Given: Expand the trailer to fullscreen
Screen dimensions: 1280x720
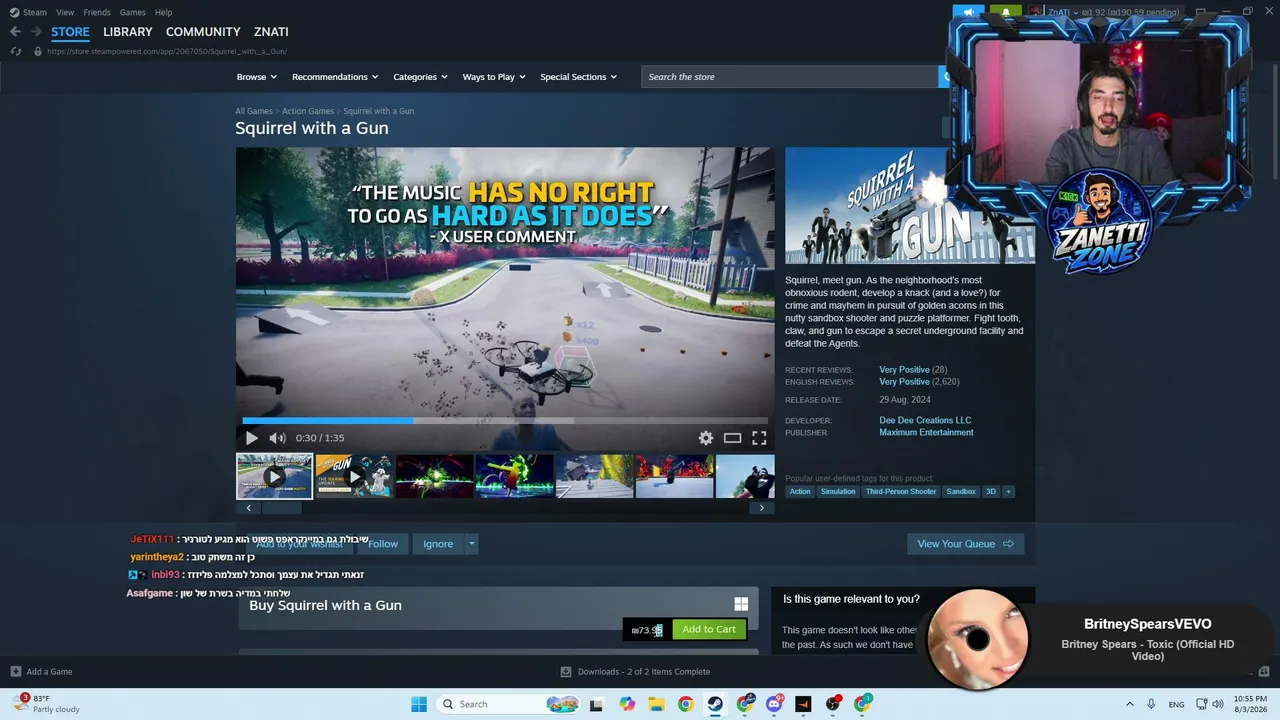Looking at the screenshot, I should [759, 438].
